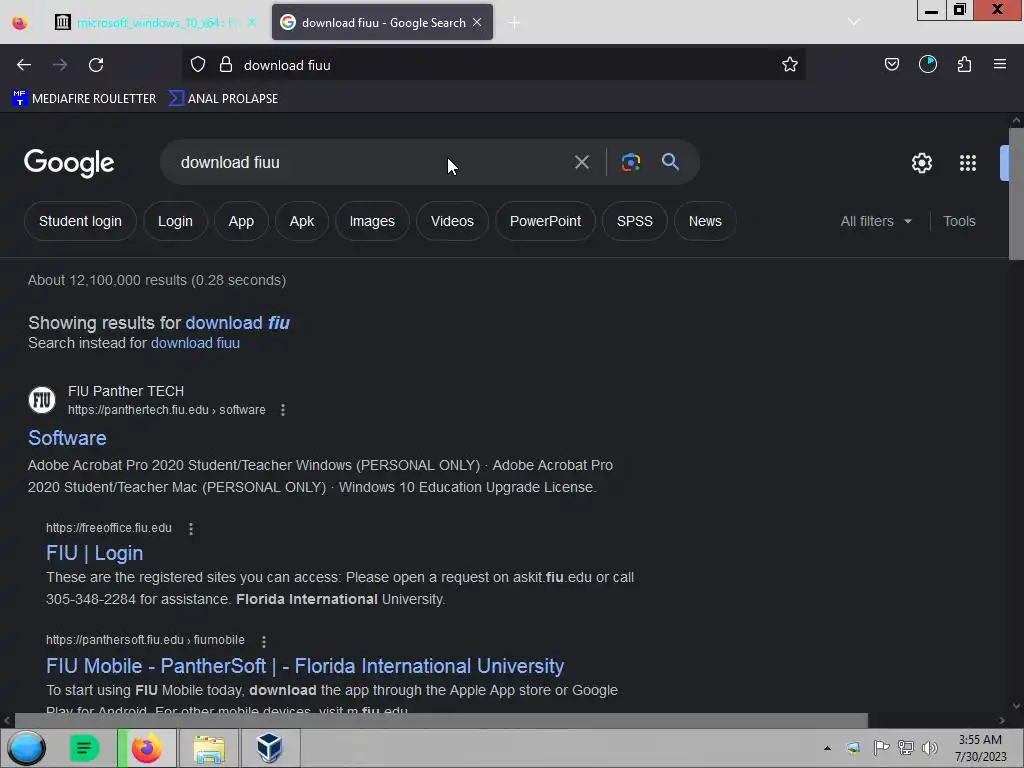The height and width of the screenshot is (768, 1024).
Task: Filter results by SPSS chip
Action: [x=635, y=221]
